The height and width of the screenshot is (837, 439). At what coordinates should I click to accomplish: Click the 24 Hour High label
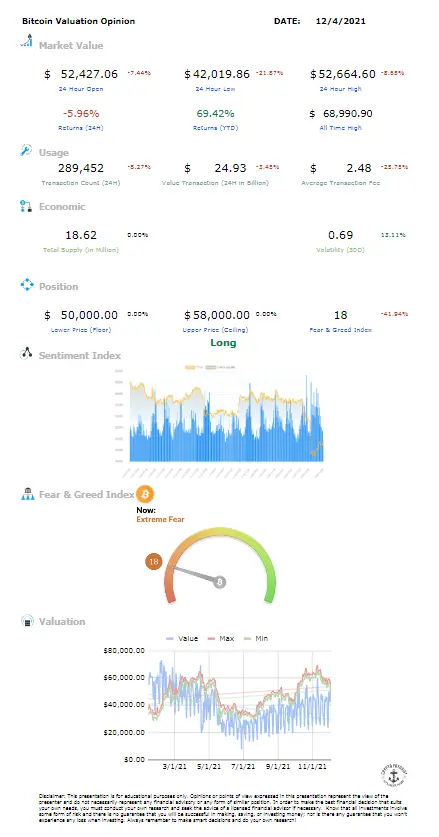pos(341,89)
